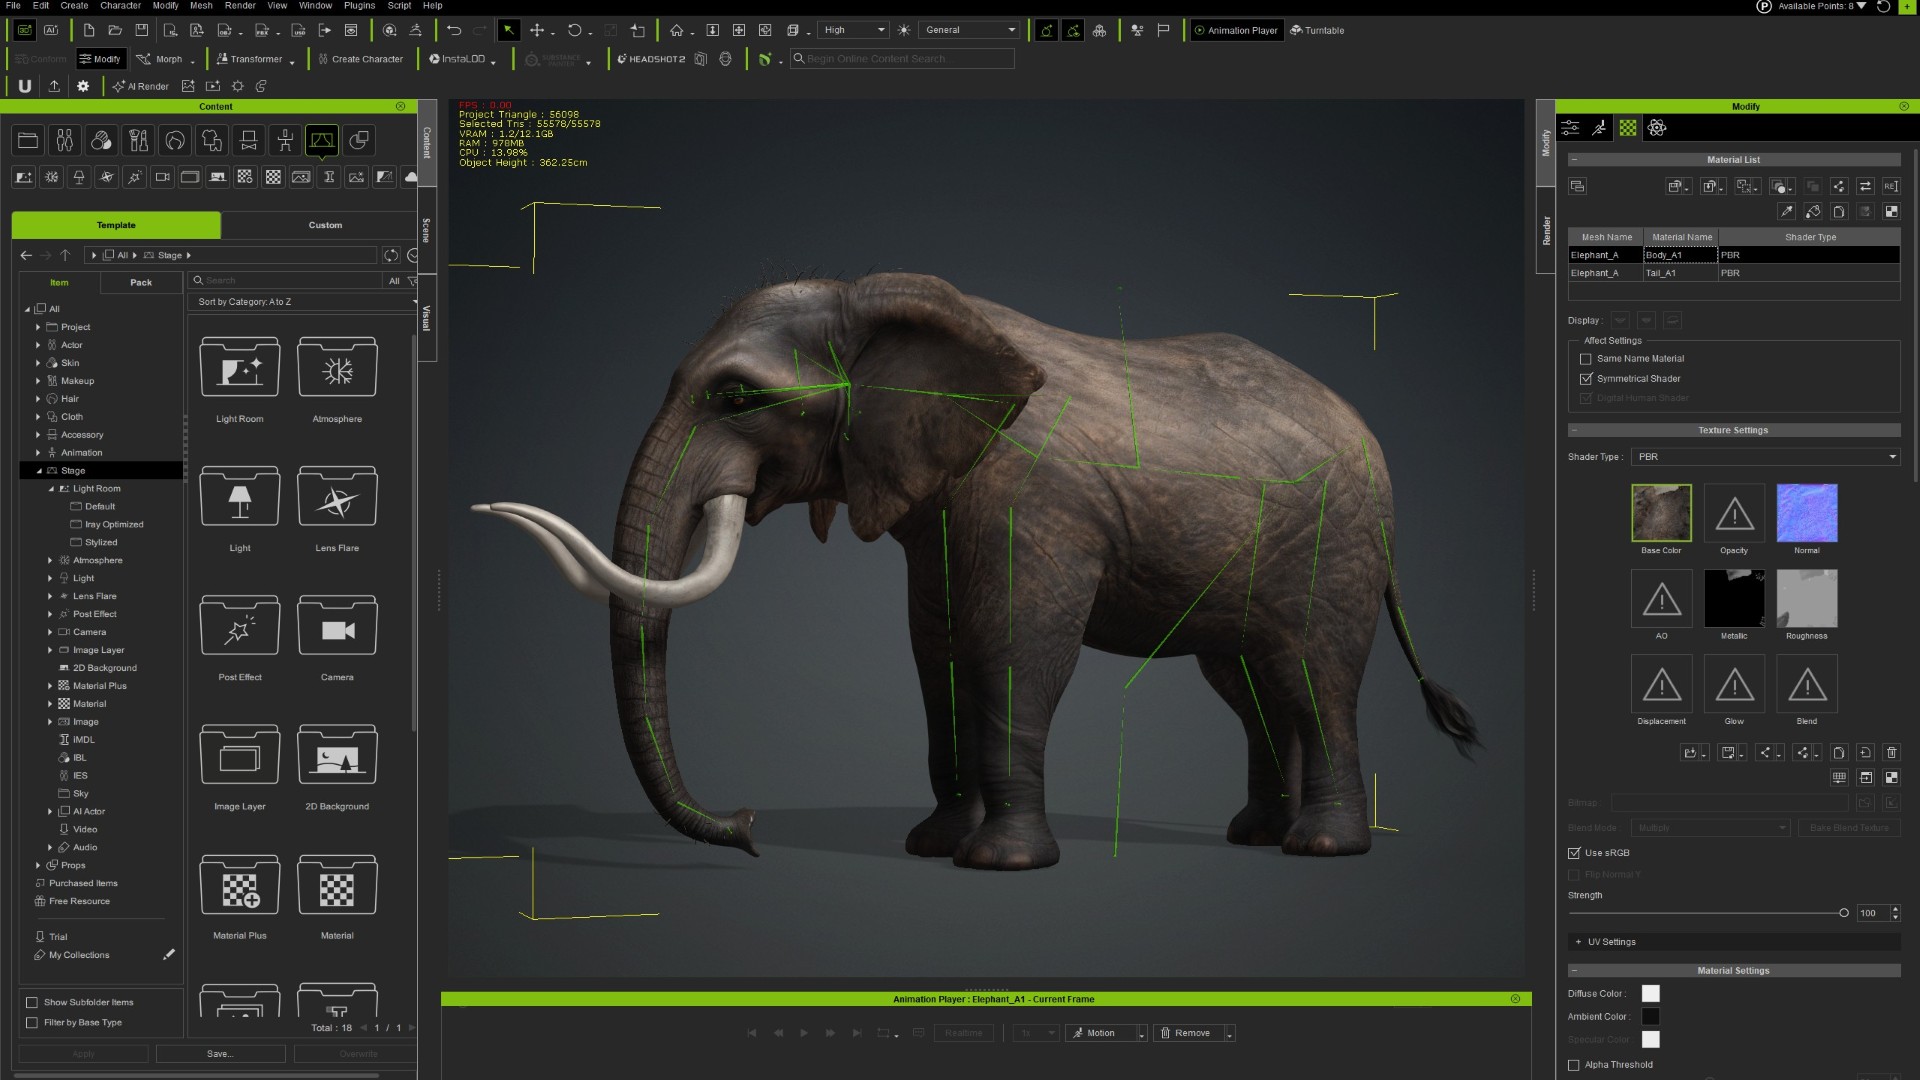1920x1080 pixels.
Task: Open the High quality dropdown
Action: [x=853, y=30]
